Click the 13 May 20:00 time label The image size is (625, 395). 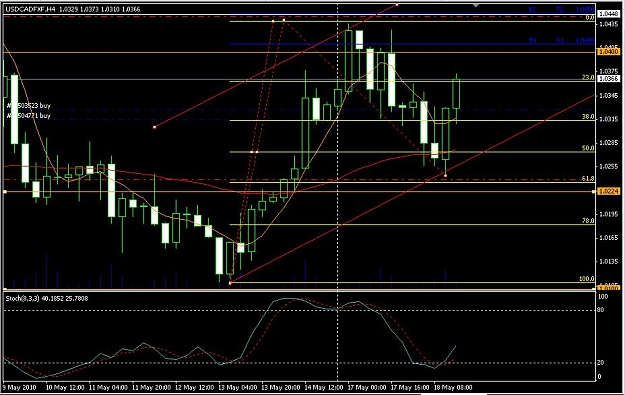click(x=281, y=387)
